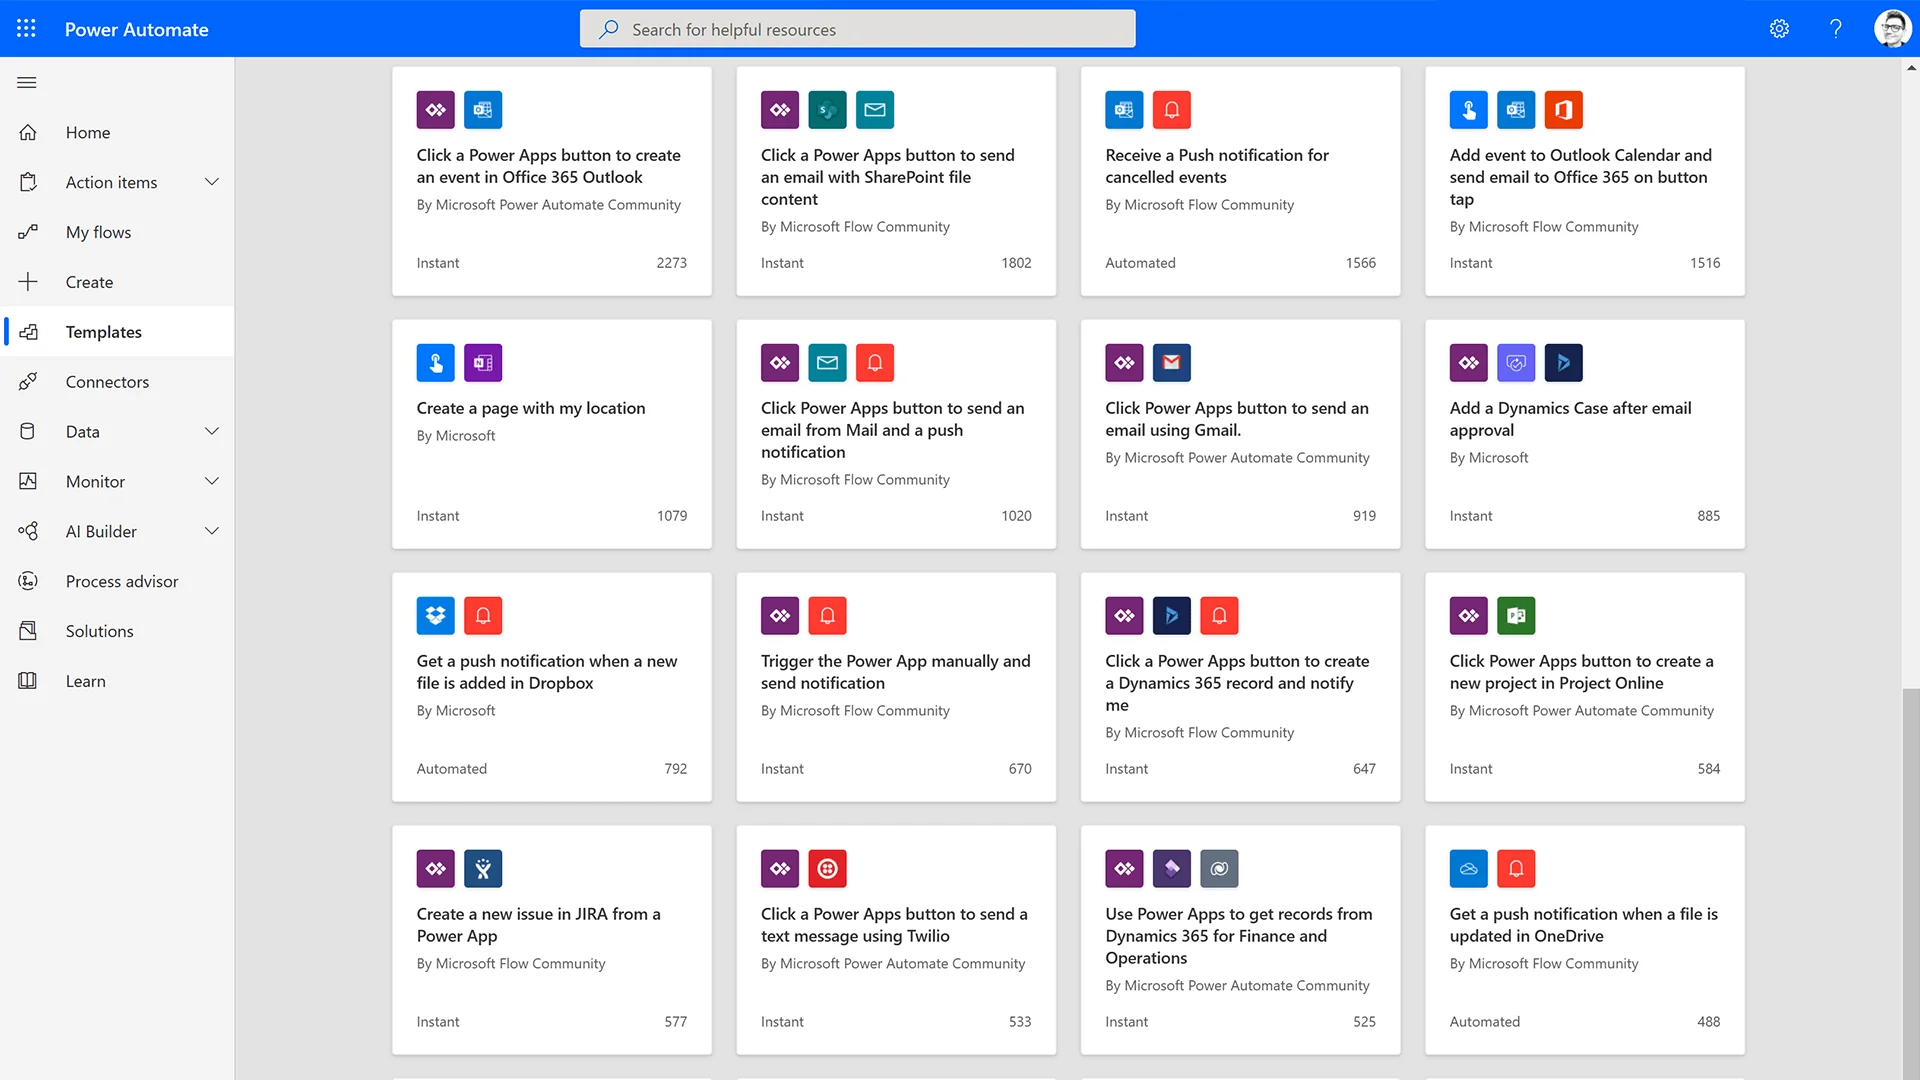The width and height of the screenshot is (1920, 1080).
Task: Click your profile avatar
Action: click(x=1893, y=28)
